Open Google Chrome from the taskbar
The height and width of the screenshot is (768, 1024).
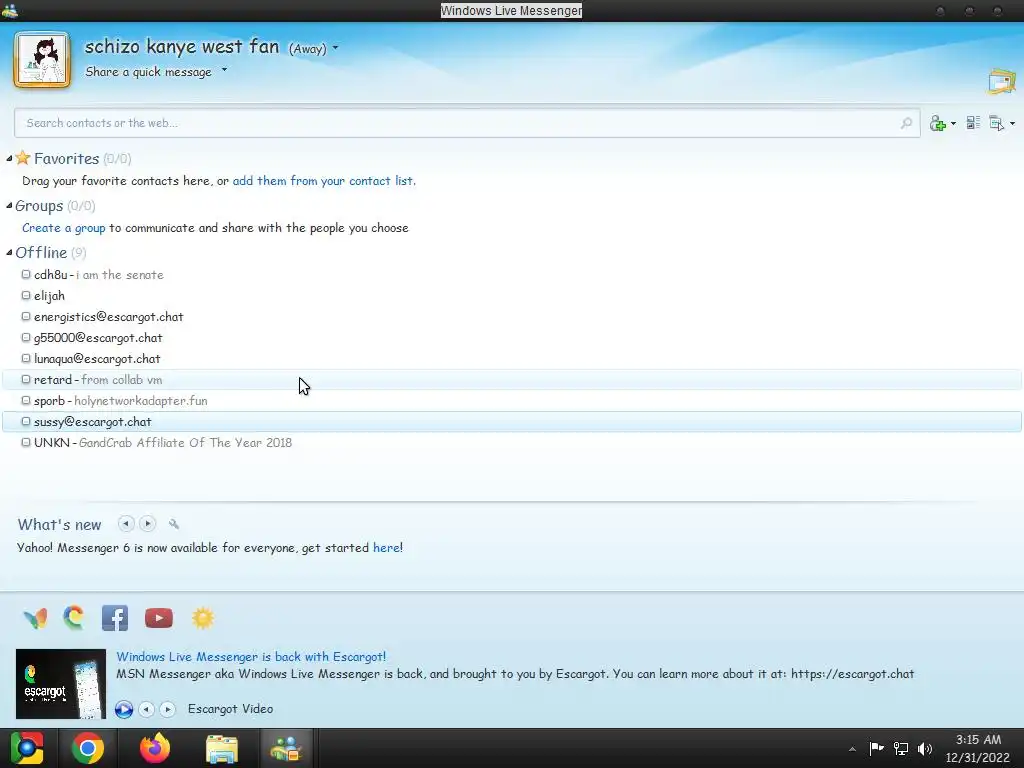[88, 748]
